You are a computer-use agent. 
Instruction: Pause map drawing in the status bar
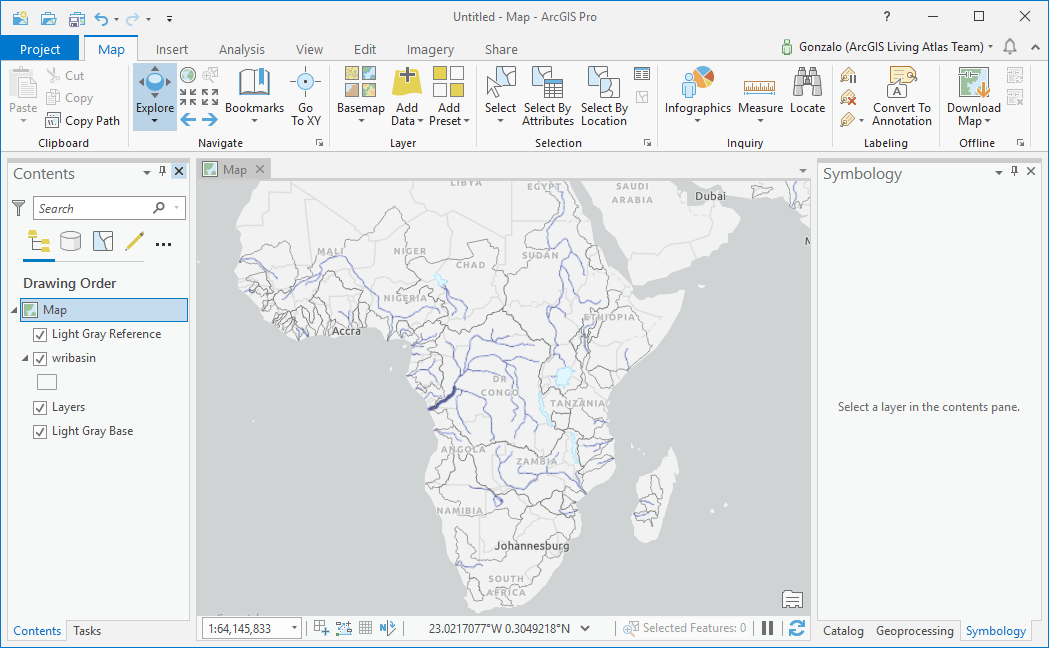click(766, 628)
